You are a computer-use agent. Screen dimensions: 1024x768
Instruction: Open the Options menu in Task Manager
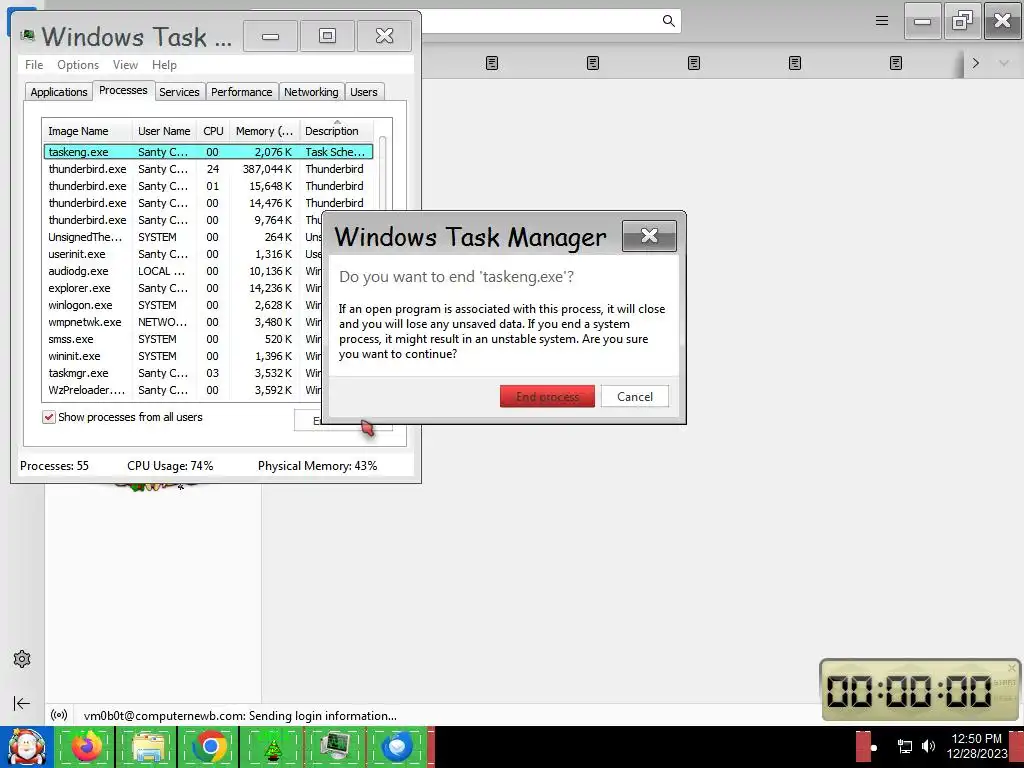78,65
